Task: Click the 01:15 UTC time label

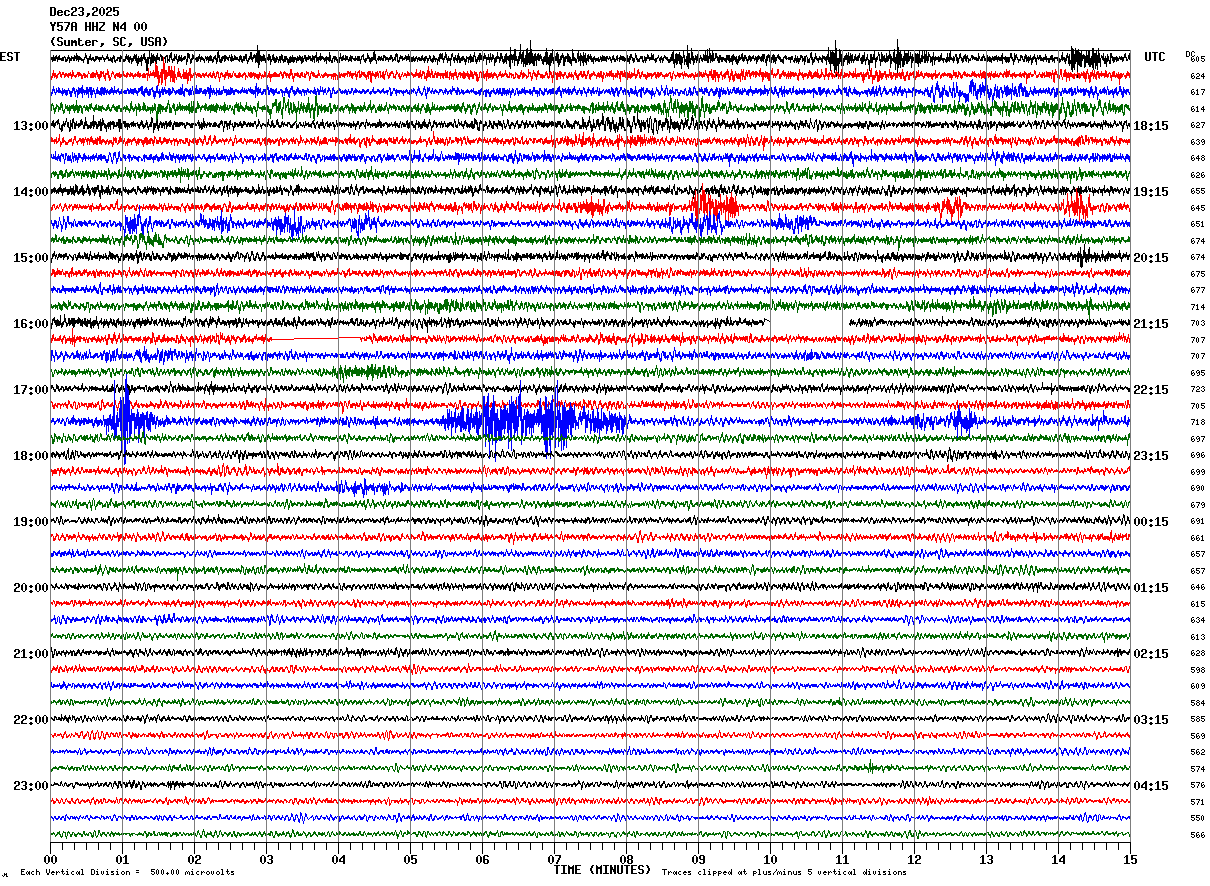Action: [x=1151, y=588]
